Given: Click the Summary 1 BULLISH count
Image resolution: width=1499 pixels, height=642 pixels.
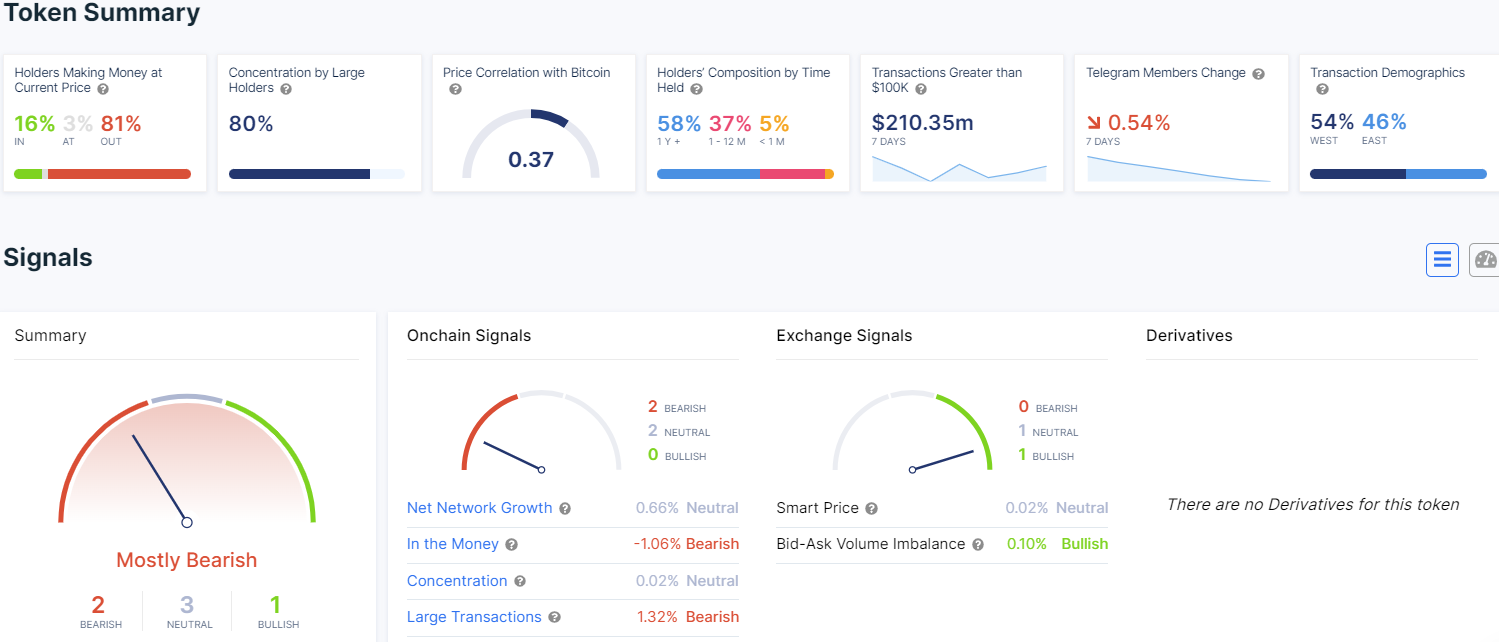Looking at the screenshot, I should pos(276,604).
